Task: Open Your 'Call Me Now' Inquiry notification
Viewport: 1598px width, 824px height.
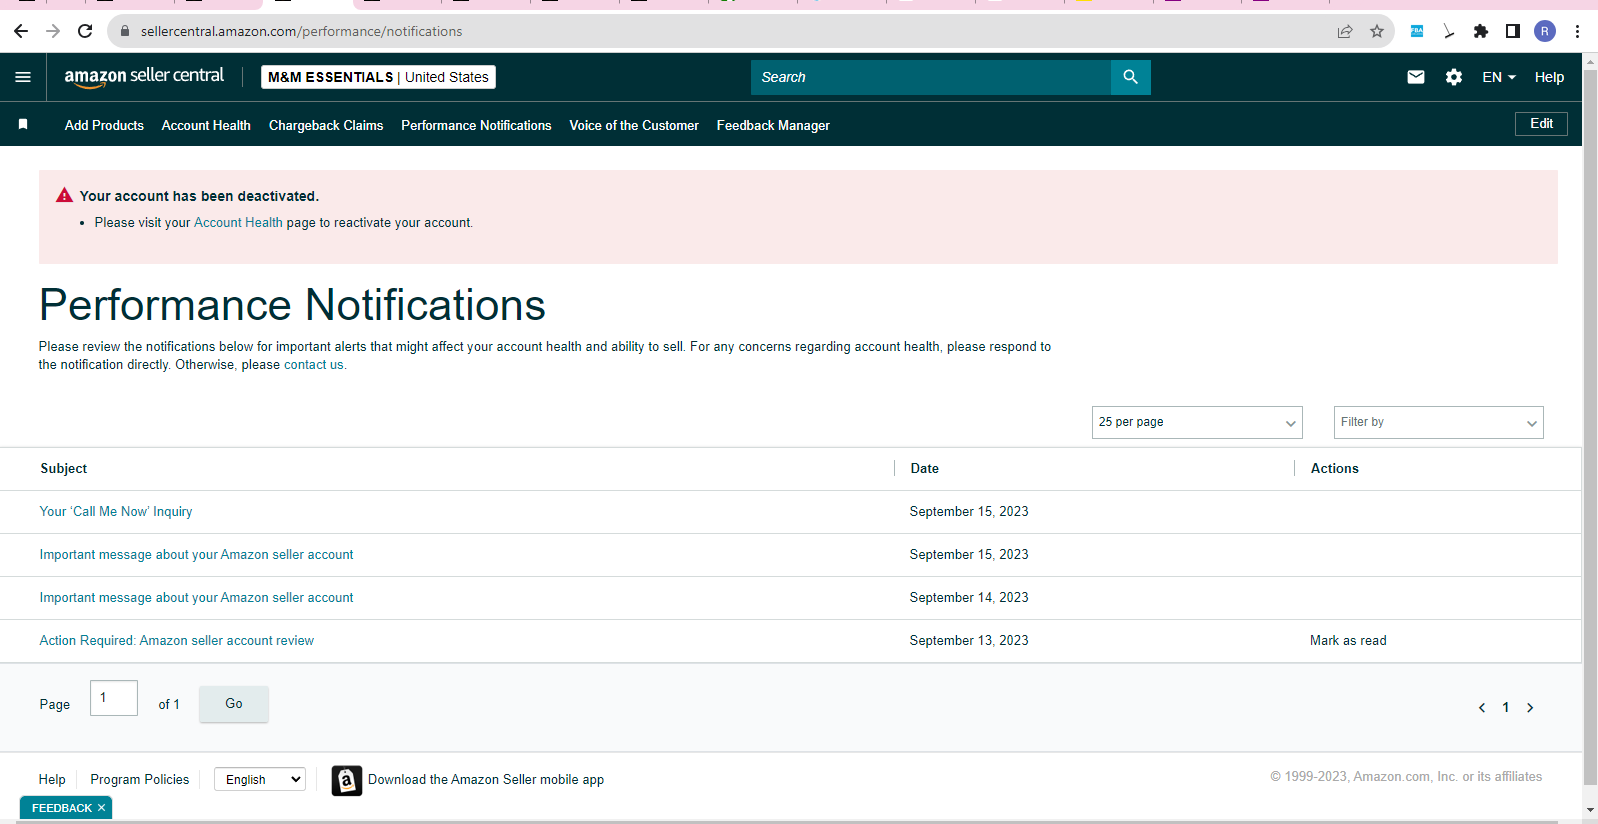Action: (116, 511)
